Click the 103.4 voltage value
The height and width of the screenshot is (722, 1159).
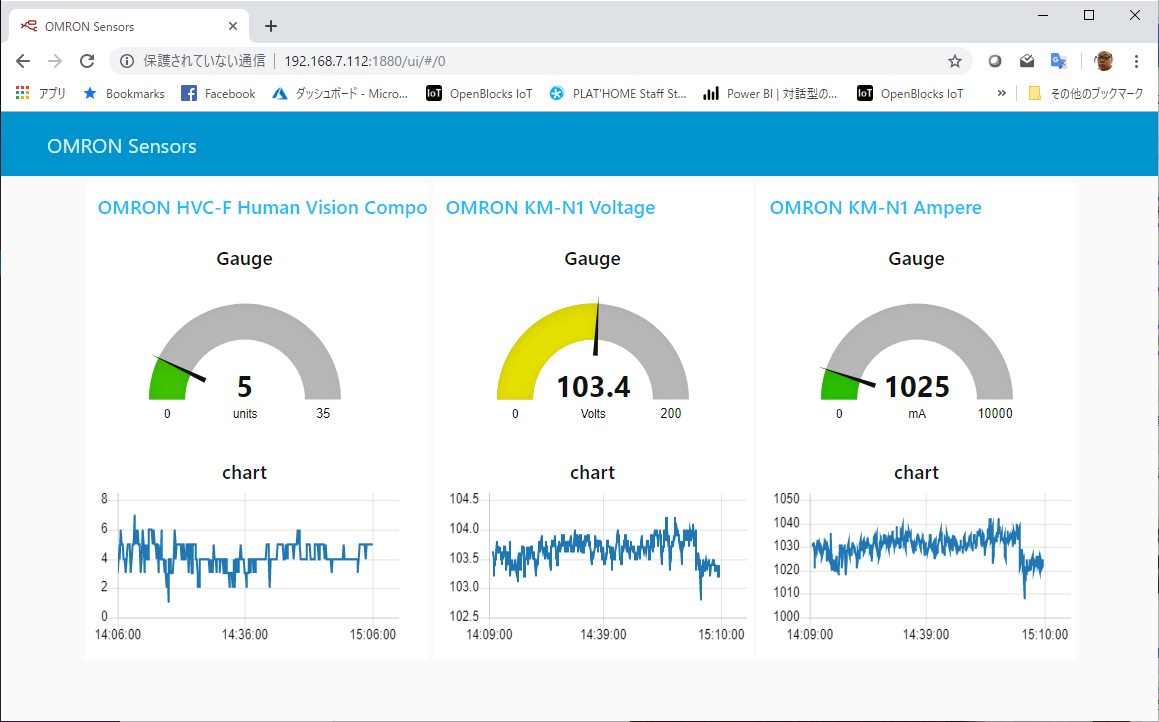(593, 386)
